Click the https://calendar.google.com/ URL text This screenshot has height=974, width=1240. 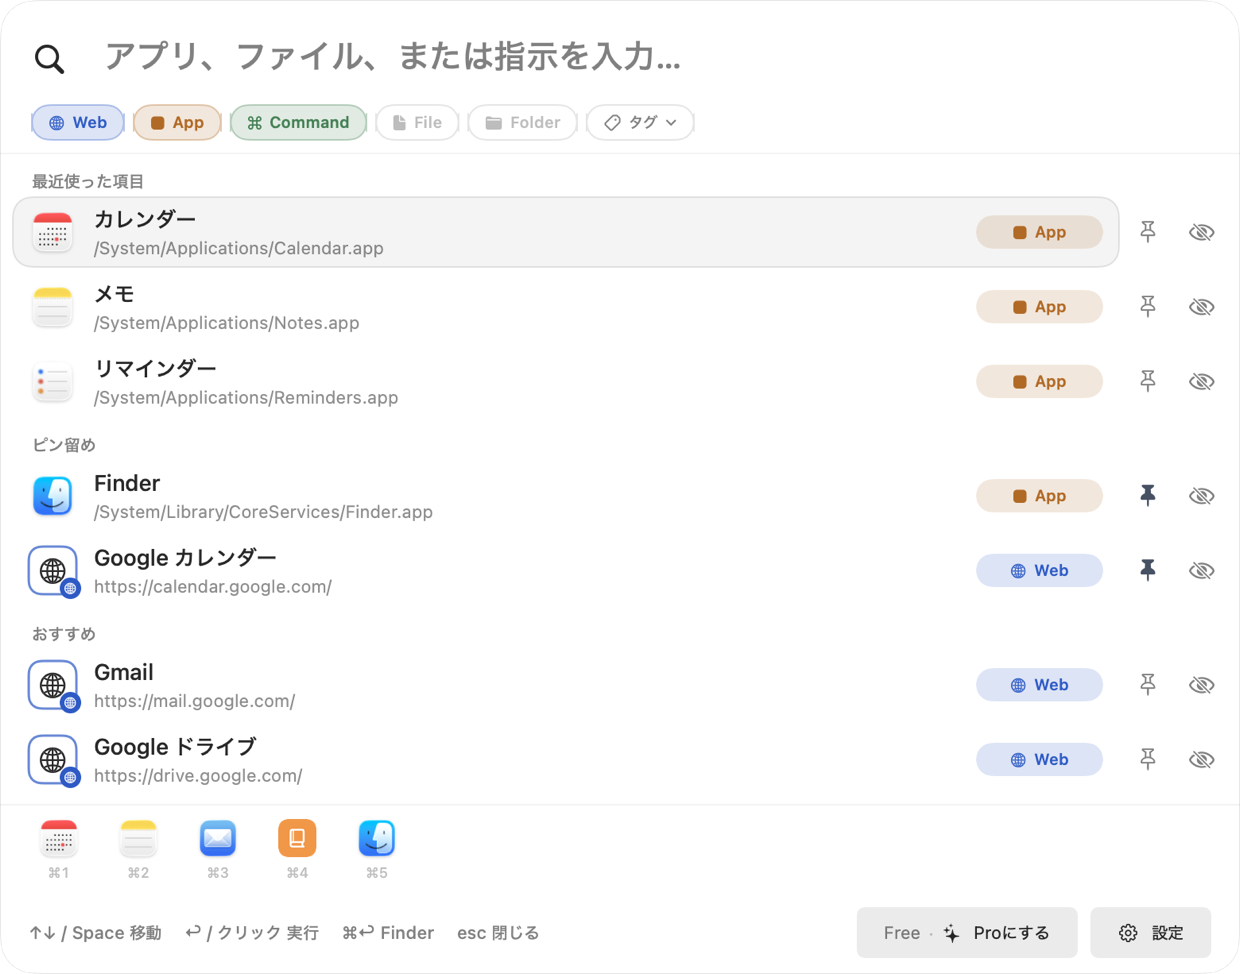(213, 587)
